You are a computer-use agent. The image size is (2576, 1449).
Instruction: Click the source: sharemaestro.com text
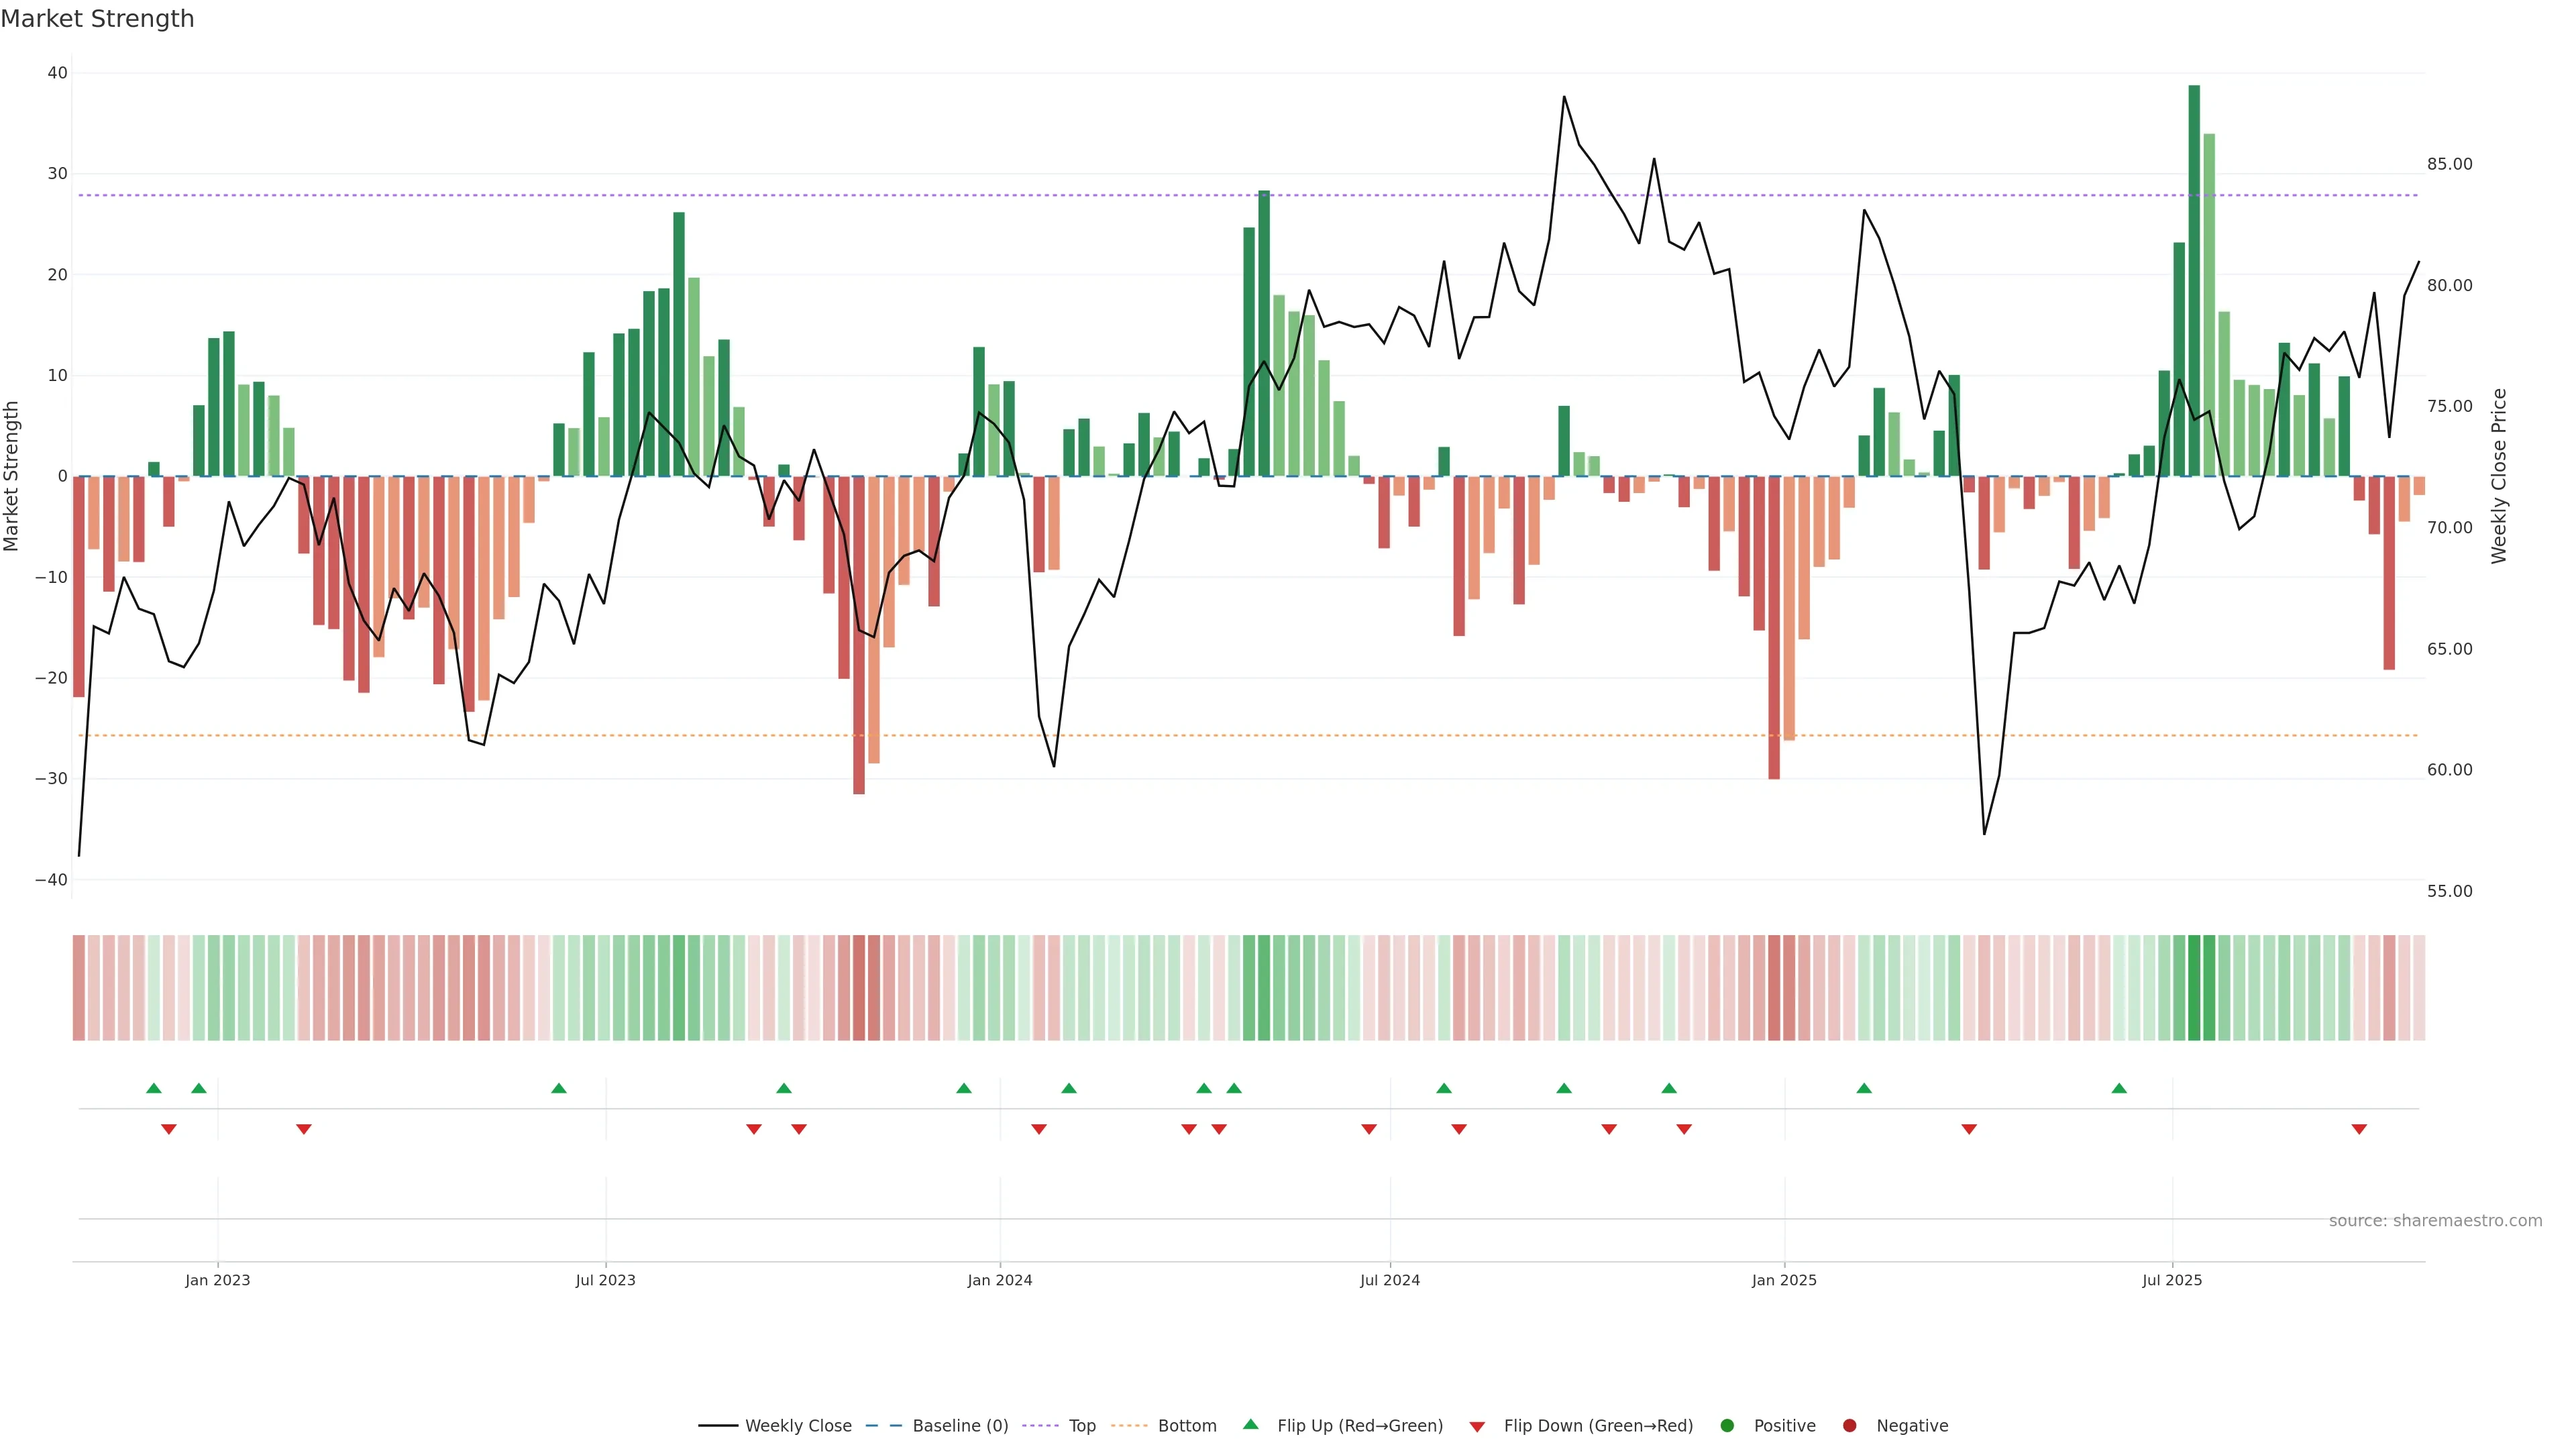[x=2435, y=1221]
